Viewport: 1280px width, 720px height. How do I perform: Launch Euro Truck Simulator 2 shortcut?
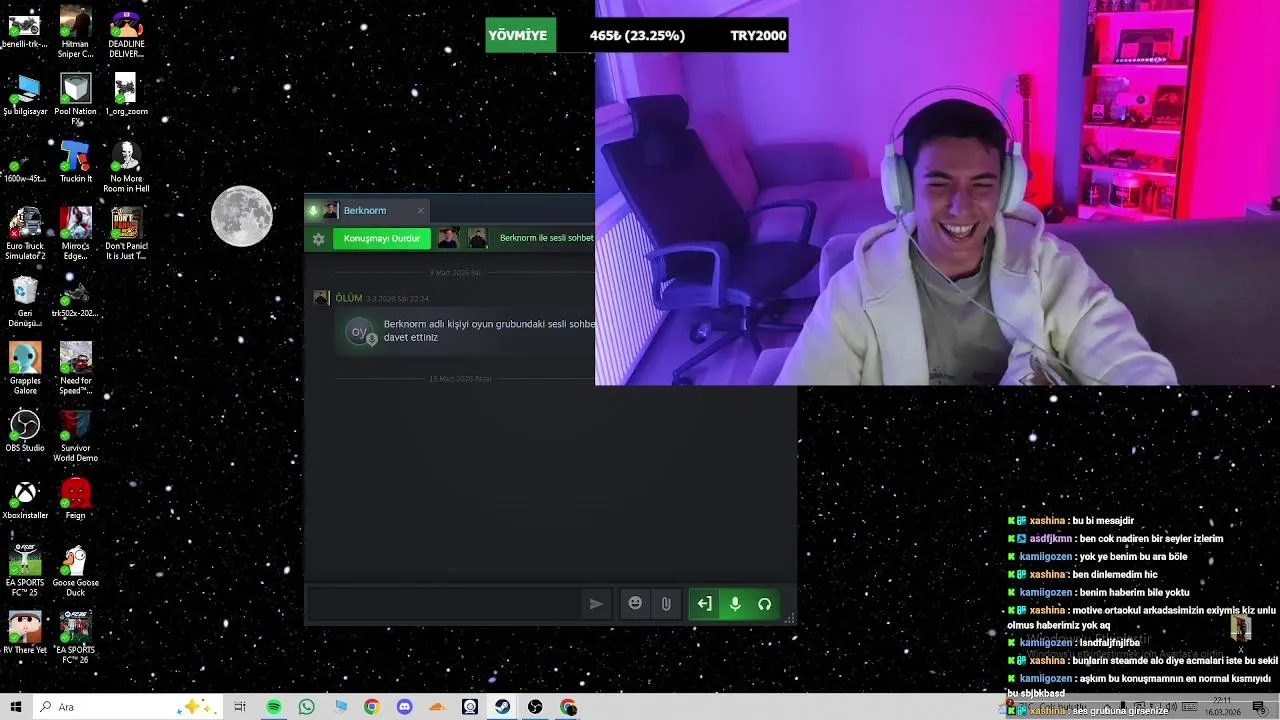point(25,234)
